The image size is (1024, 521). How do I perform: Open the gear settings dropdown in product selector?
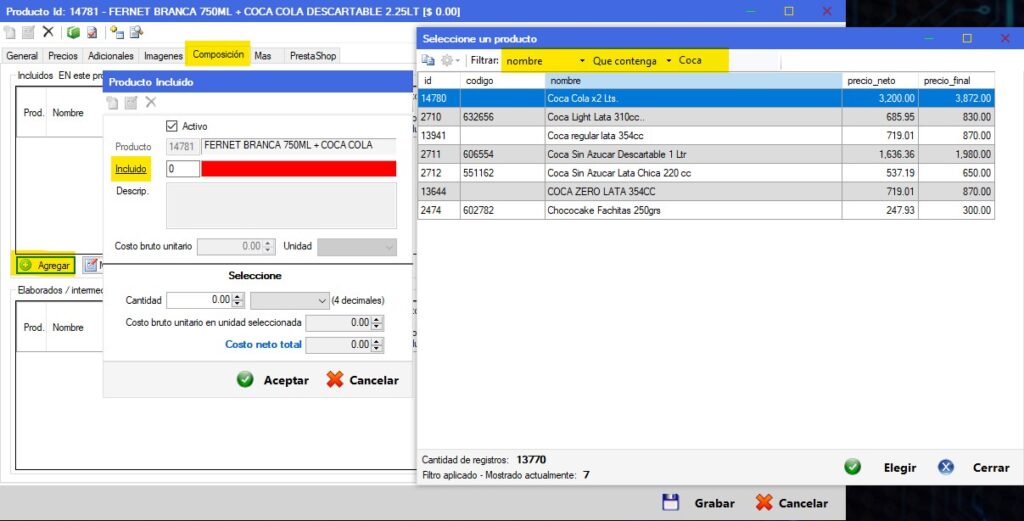pos(451,60)
